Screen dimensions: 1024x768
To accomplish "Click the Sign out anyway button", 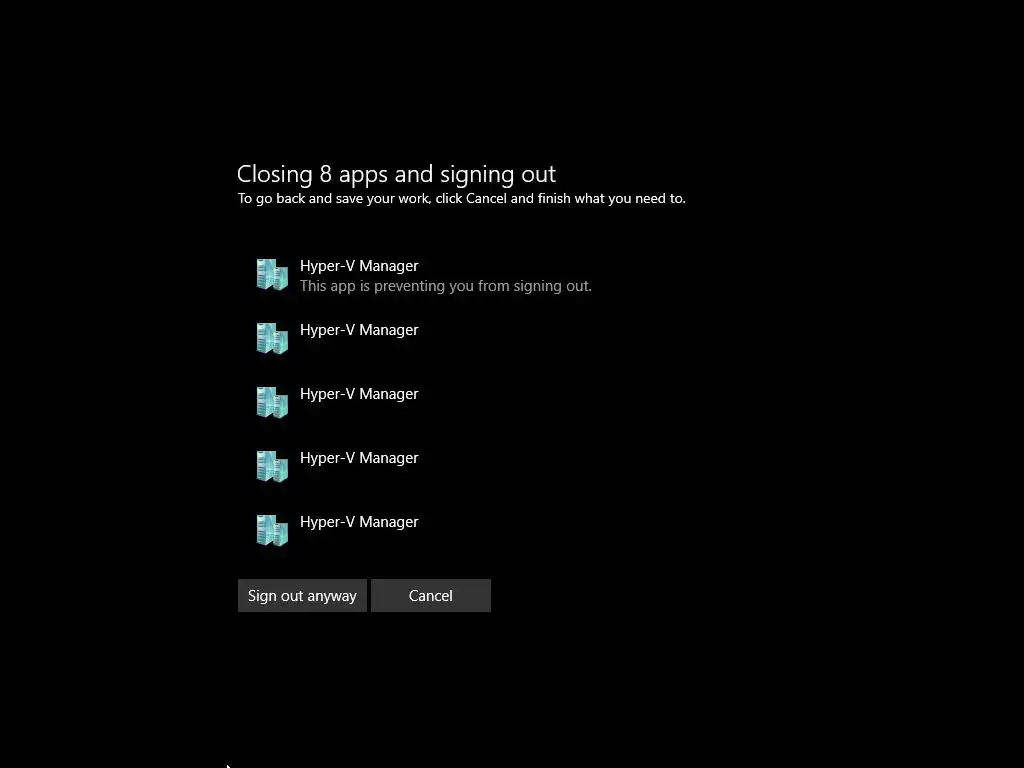I will coord(302,596).
